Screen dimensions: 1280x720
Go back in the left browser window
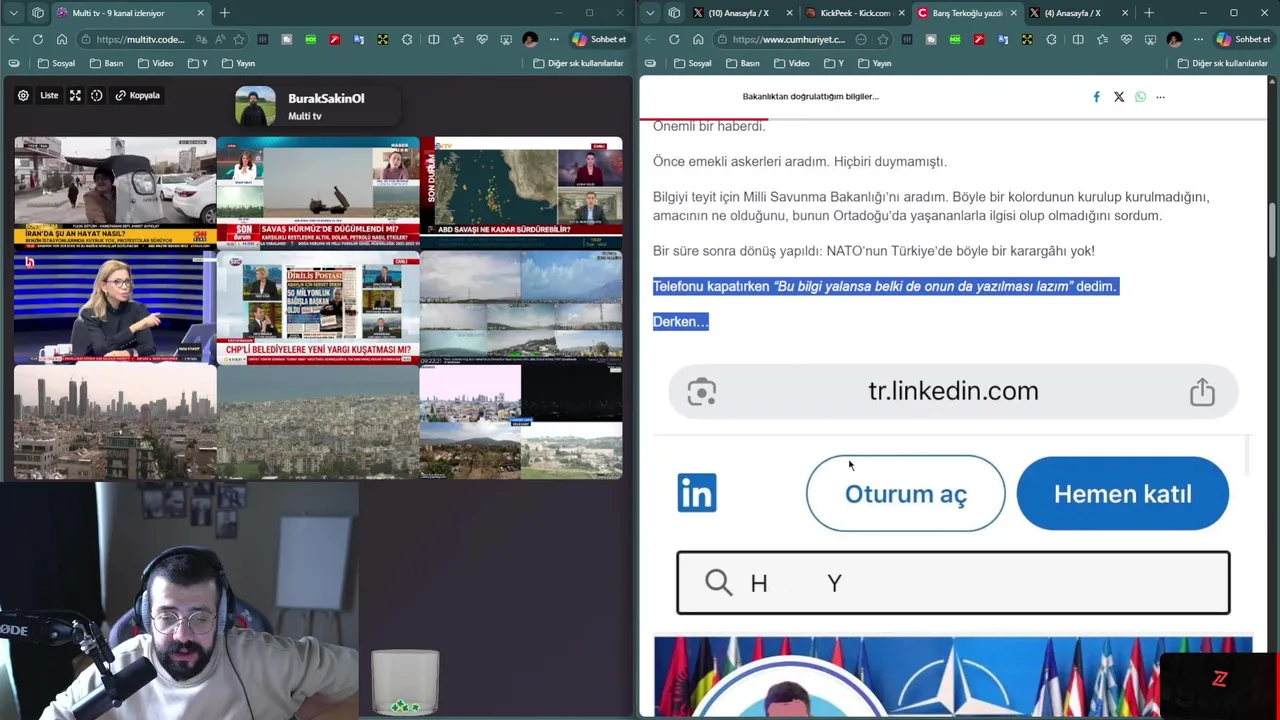pyautogui.click(x=13, y=39)
